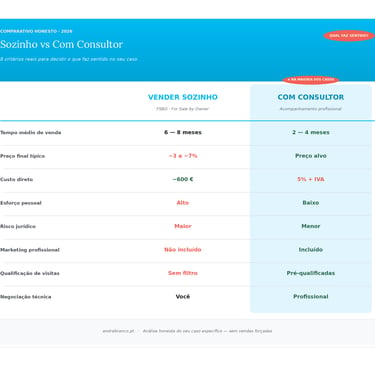Screen dimensions: 375x366
Task: Click the 'Maior' cell
Action: click(x=183, y=226)
